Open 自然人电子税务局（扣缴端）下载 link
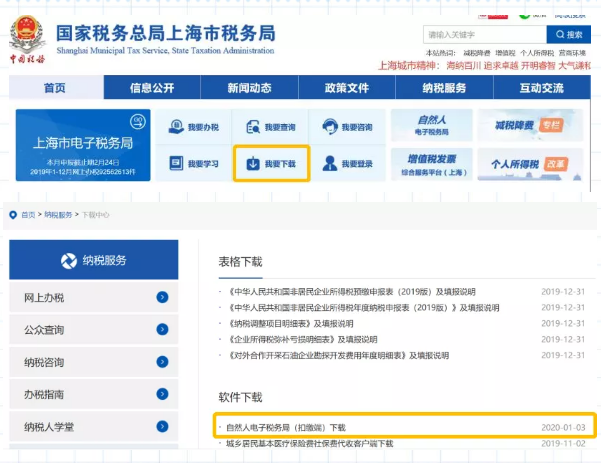Image resolution: width=601 pixels, height=463 pixels. click(286, 427)
